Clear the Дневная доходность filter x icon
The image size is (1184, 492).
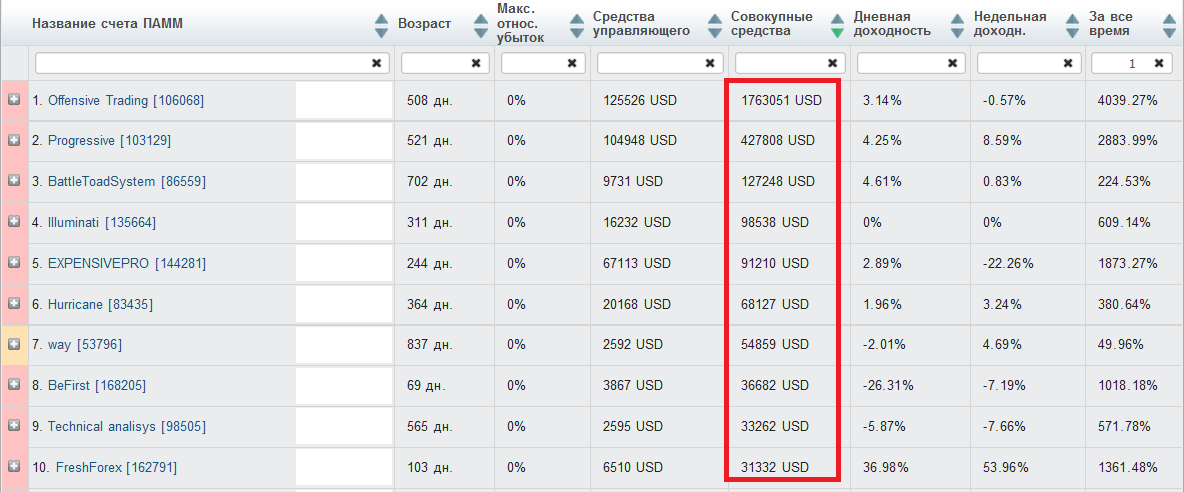click(x=953, y=63)
